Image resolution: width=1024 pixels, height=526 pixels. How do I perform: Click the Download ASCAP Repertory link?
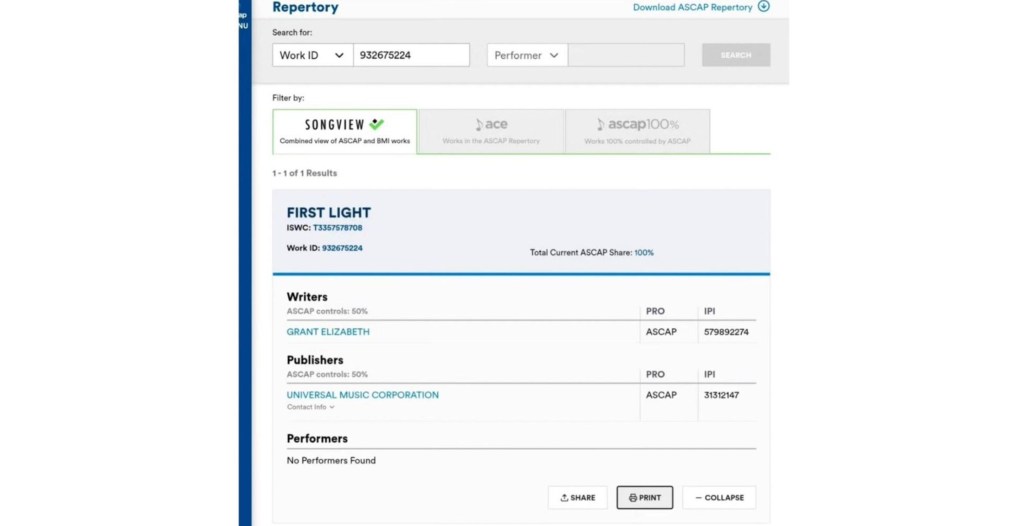[x=692, y=7]
